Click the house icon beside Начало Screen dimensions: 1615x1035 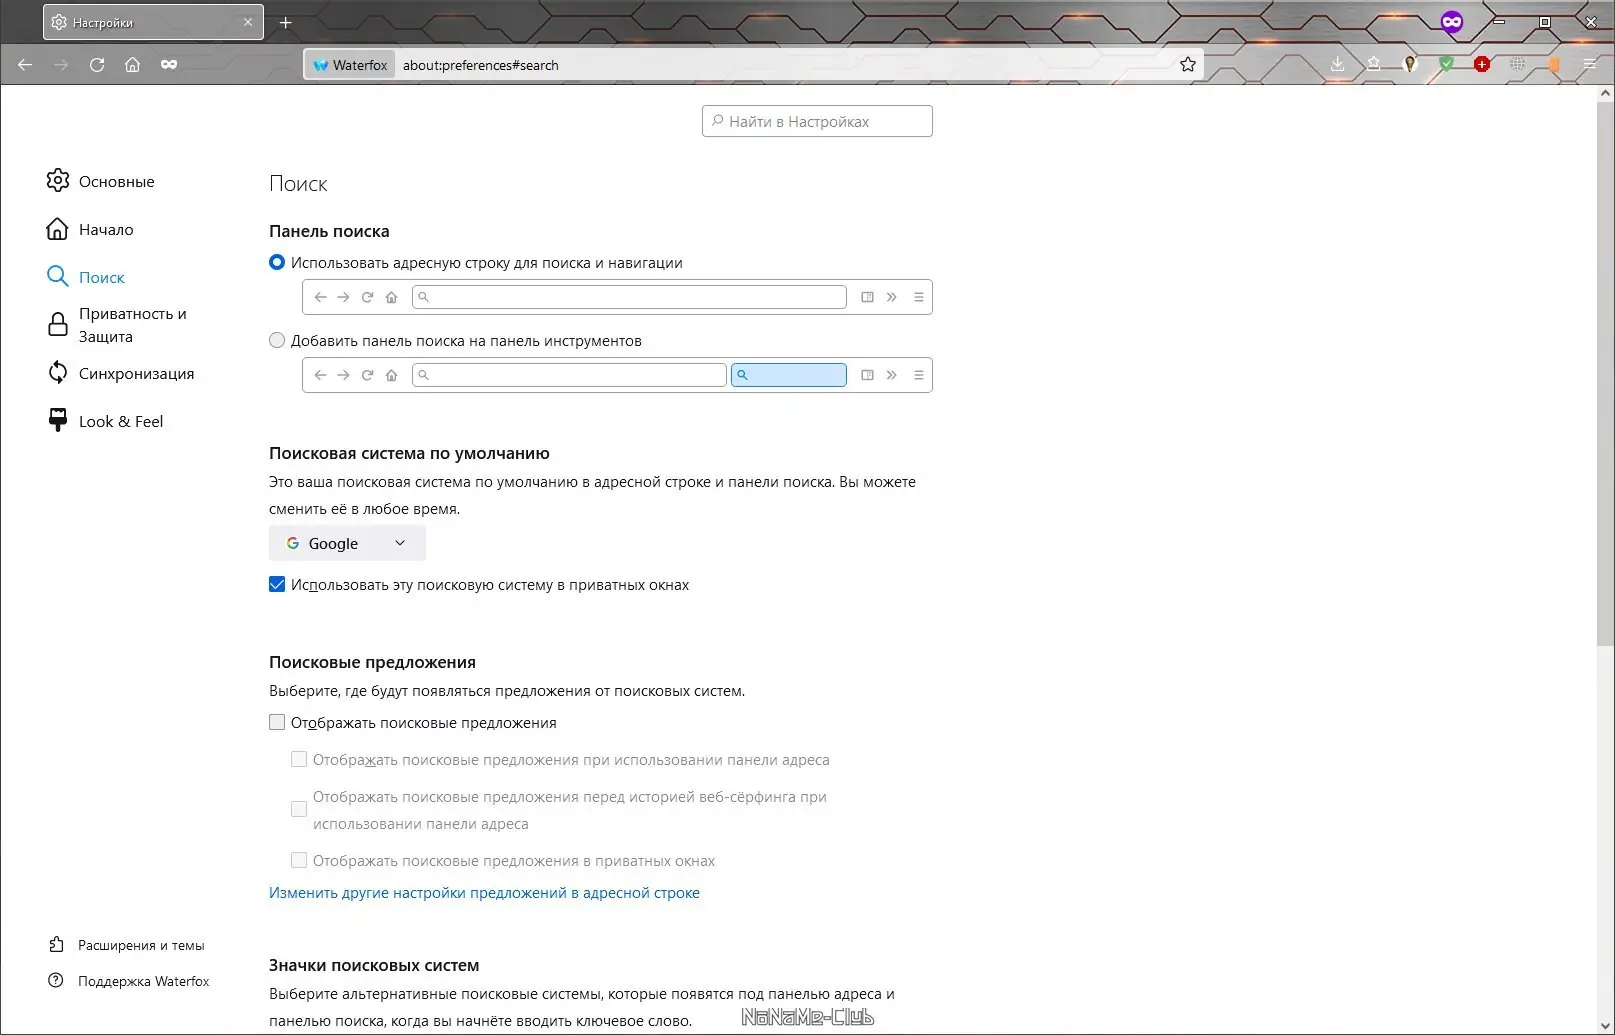[58, 229]
